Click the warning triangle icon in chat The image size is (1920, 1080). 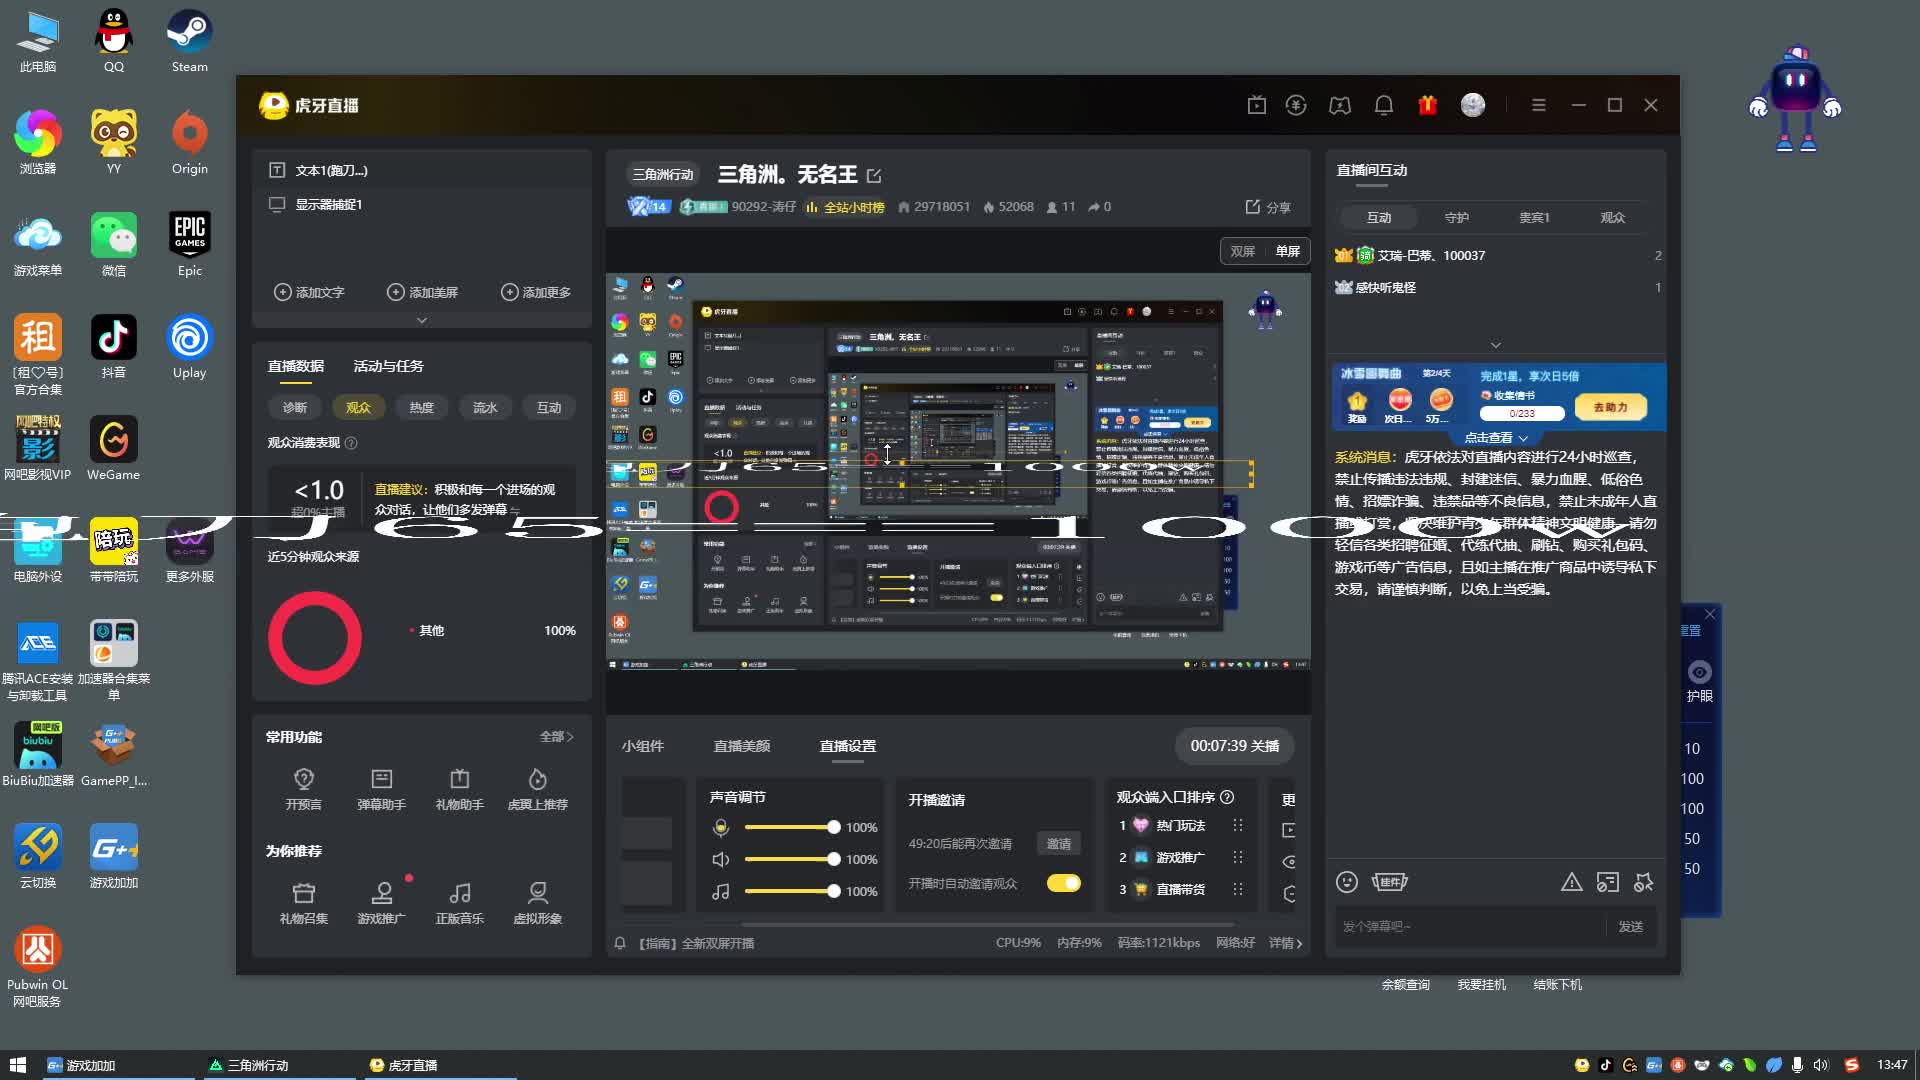click(1571, 882)
